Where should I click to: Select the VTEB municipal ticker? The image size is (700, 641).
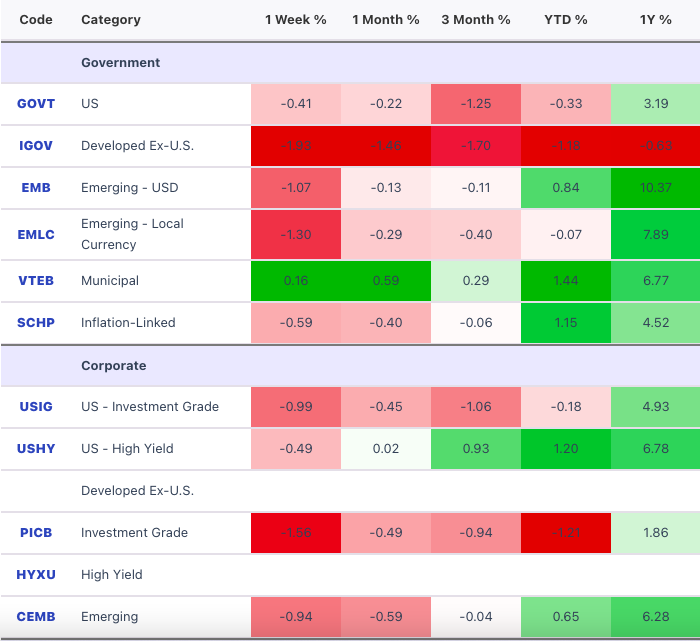36,280
